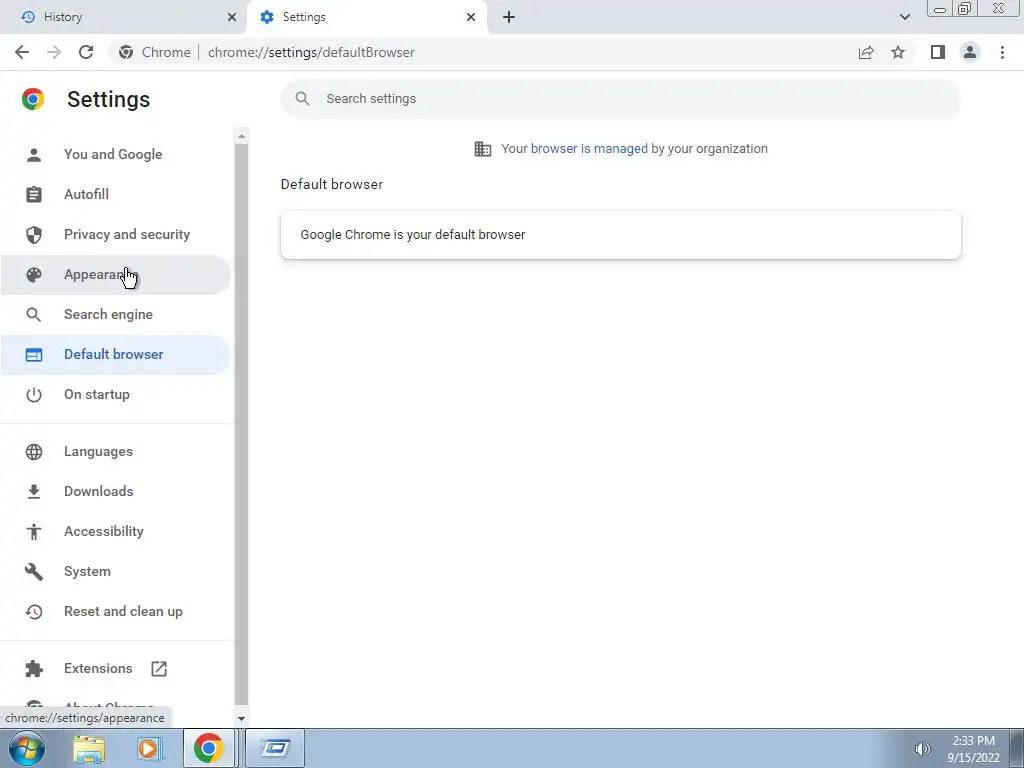This screenshot has height=768, width=1024.
Task: Select the Settings tab
Action: point(367,17)
